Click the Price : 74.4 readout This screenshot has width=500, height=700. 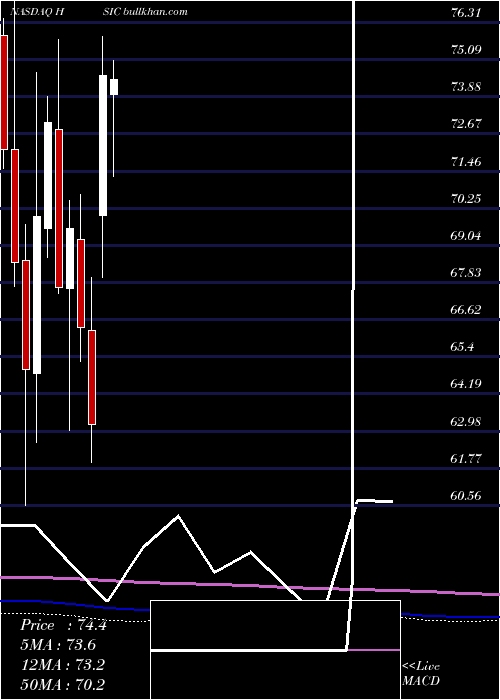pyautogui.click(x=63, y=625)
